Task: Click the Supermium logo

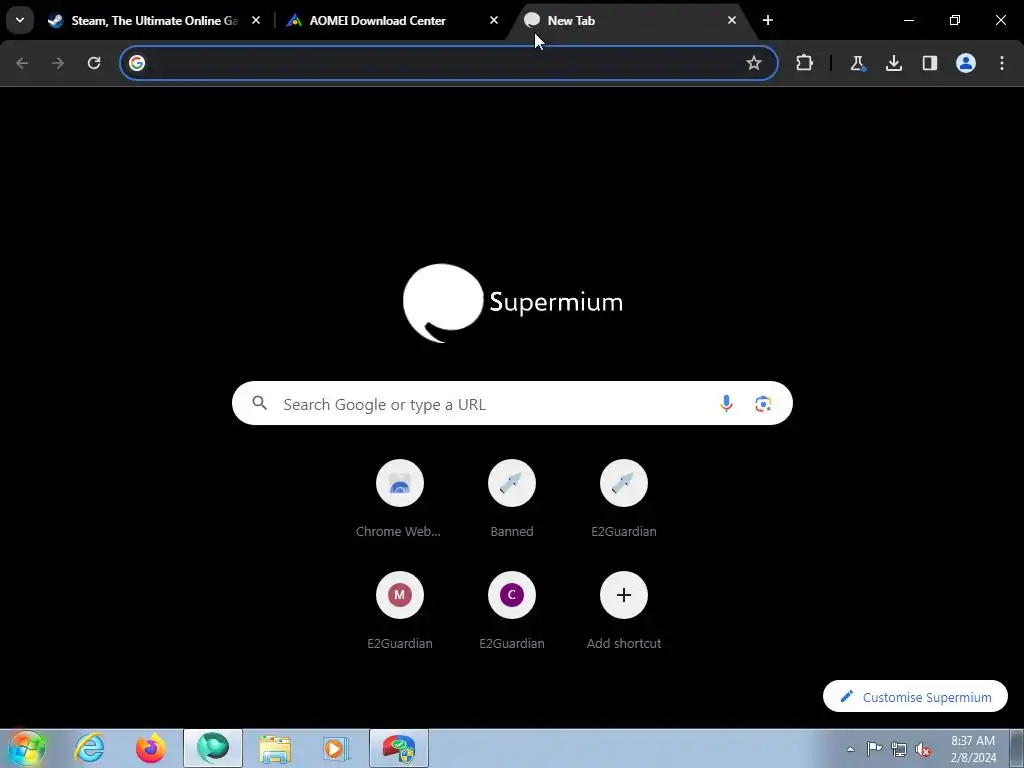Action: [513, 303]
